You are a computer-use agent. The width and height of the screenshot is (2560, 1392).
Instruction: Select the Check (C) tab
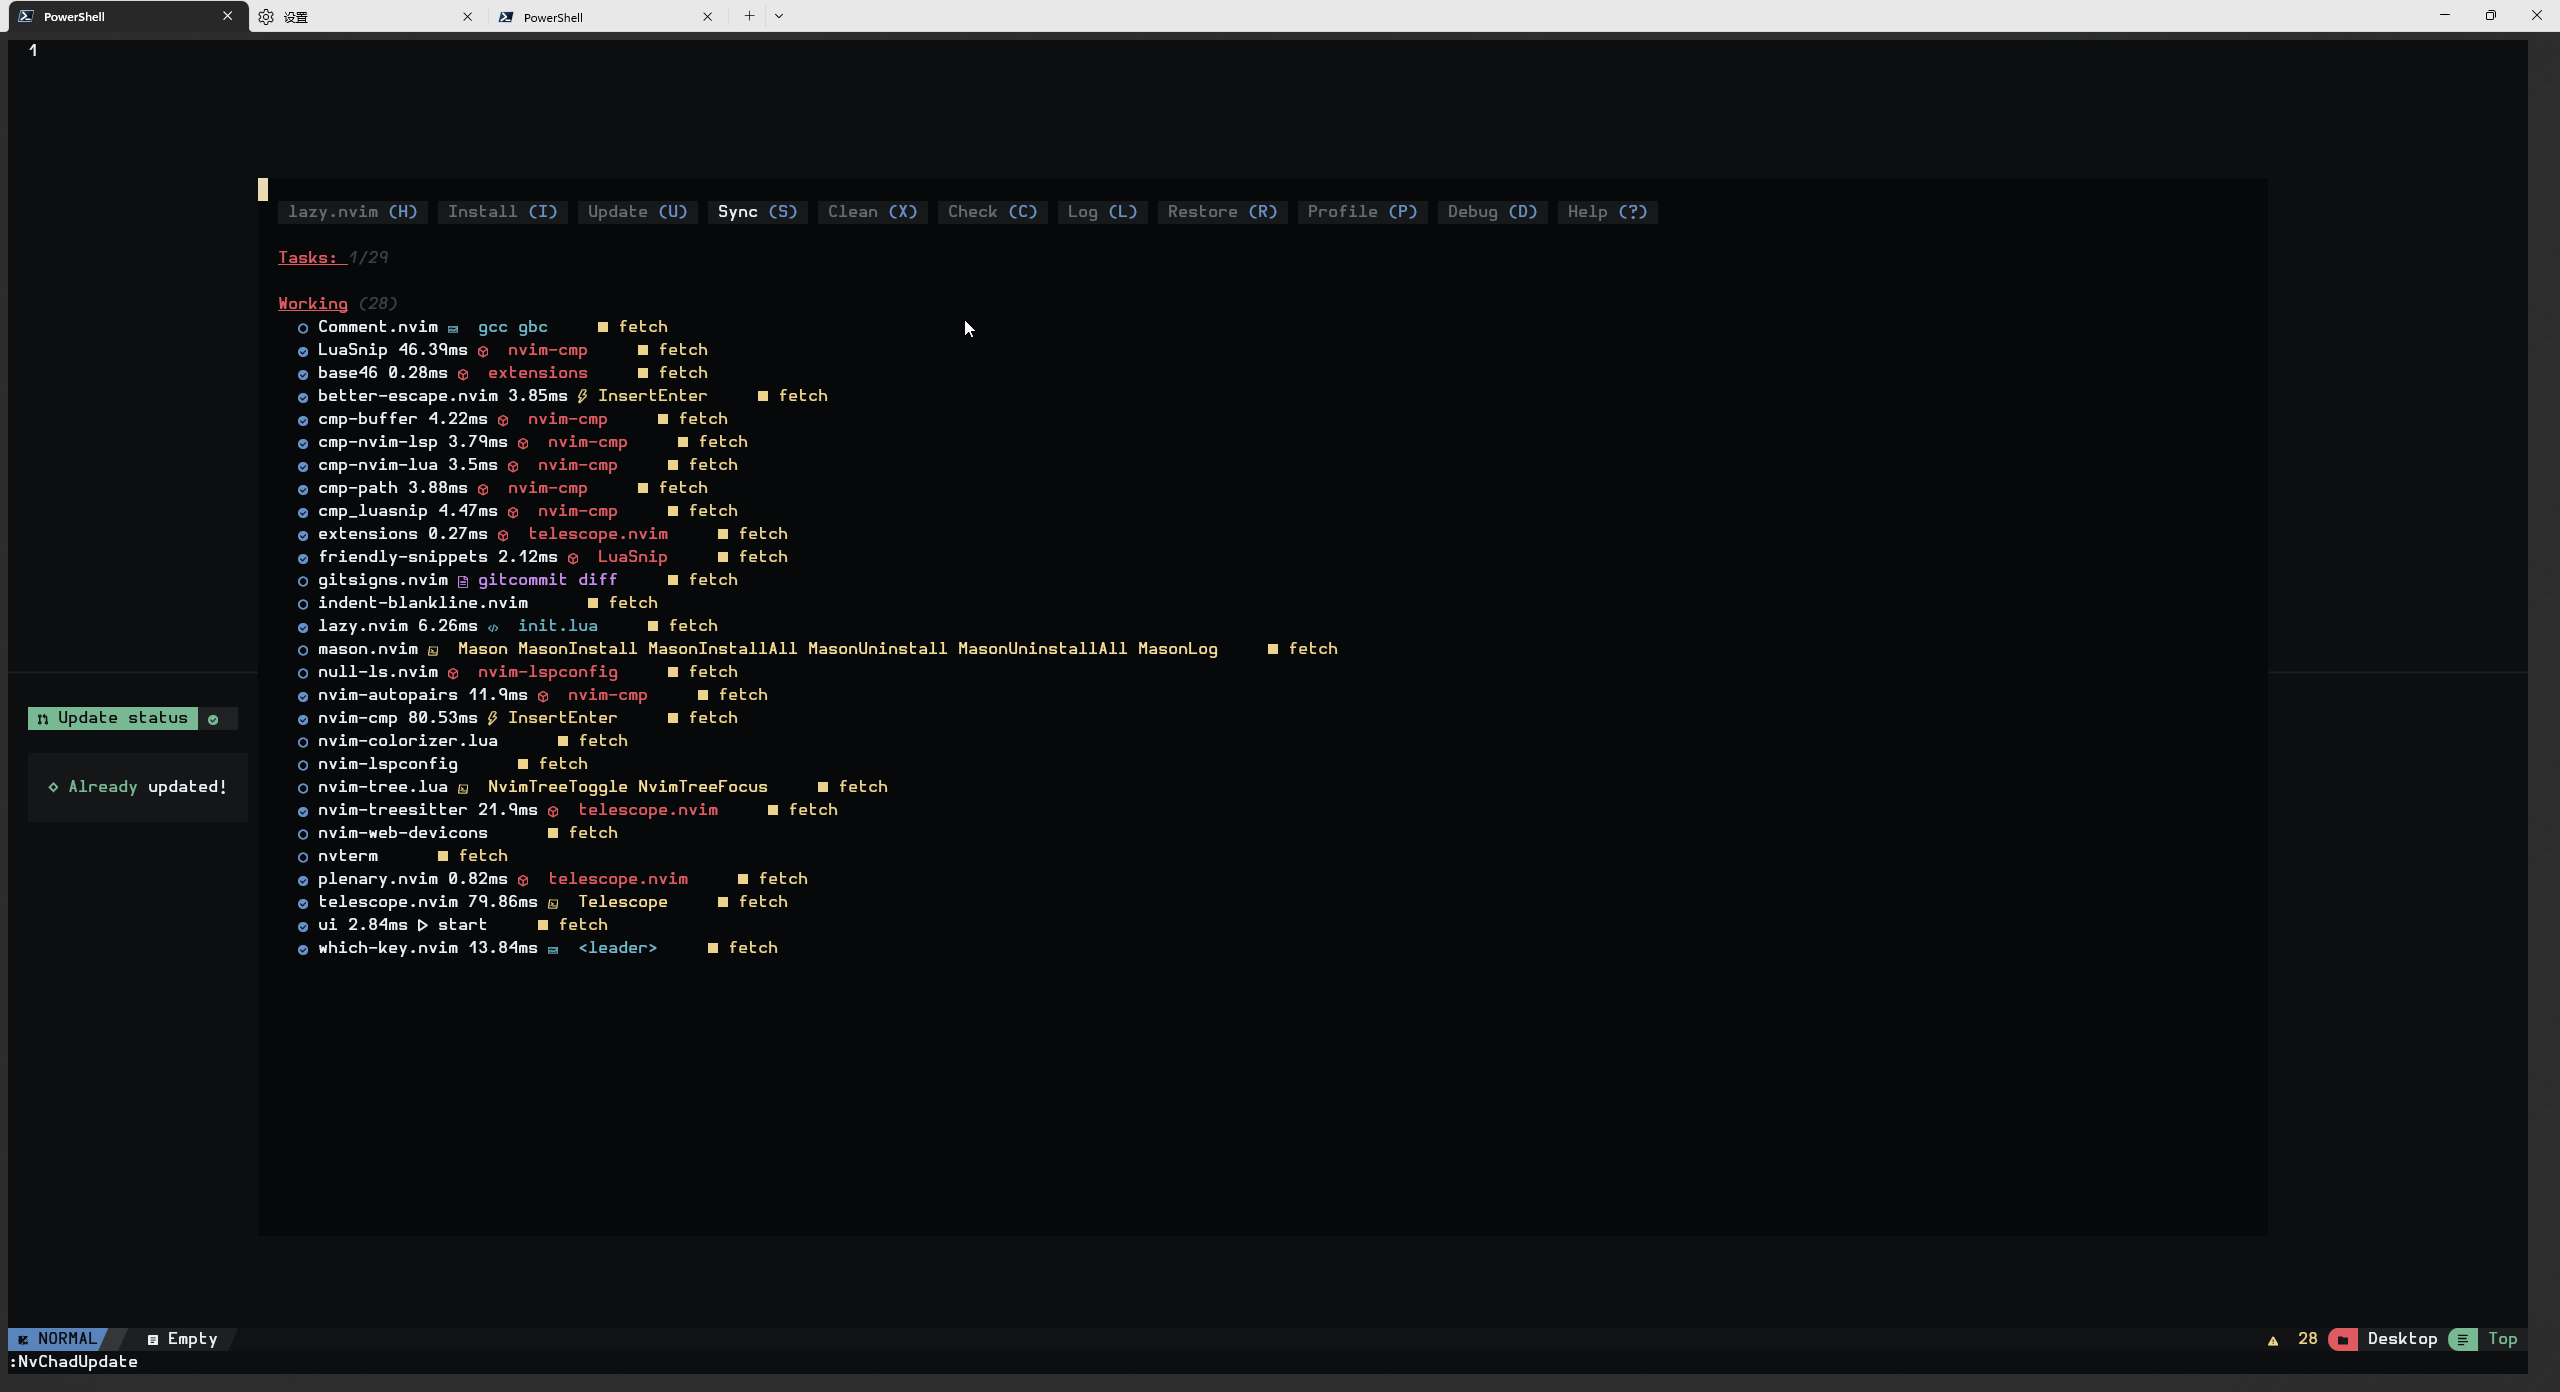(993, 212)
